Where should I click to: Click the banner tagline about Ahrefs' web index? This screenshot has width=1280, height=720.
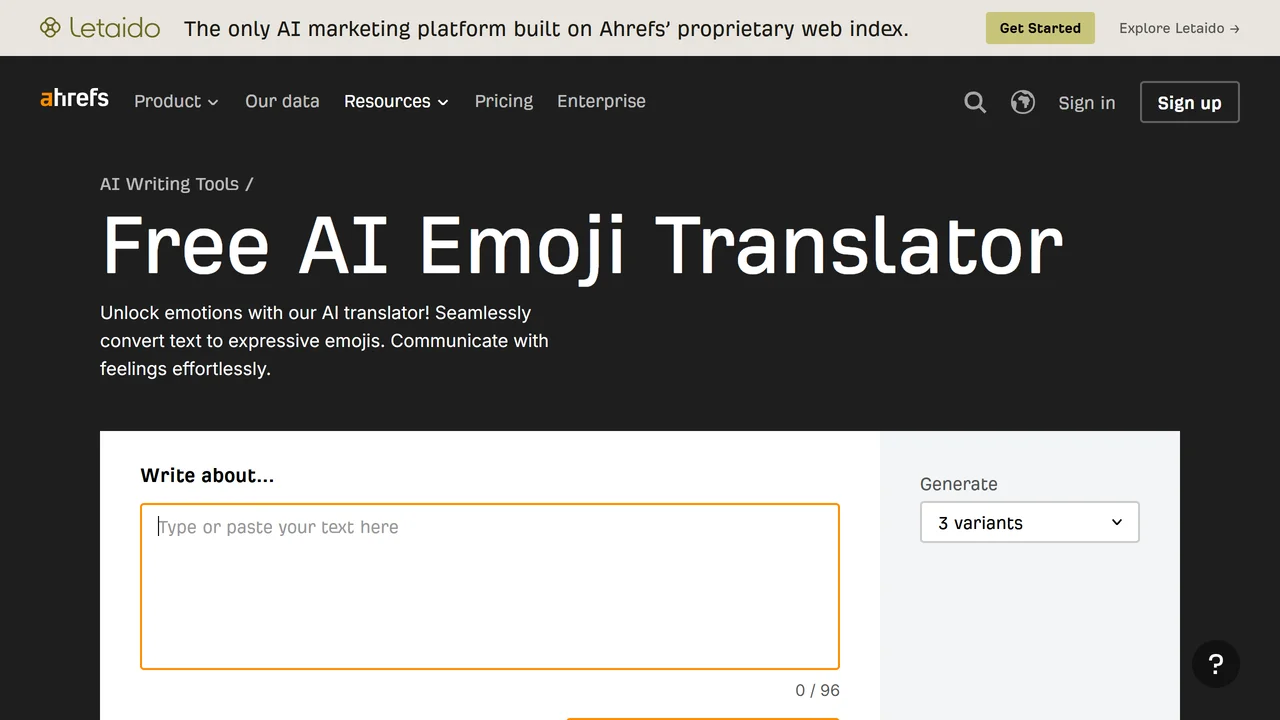click(546, 28)
